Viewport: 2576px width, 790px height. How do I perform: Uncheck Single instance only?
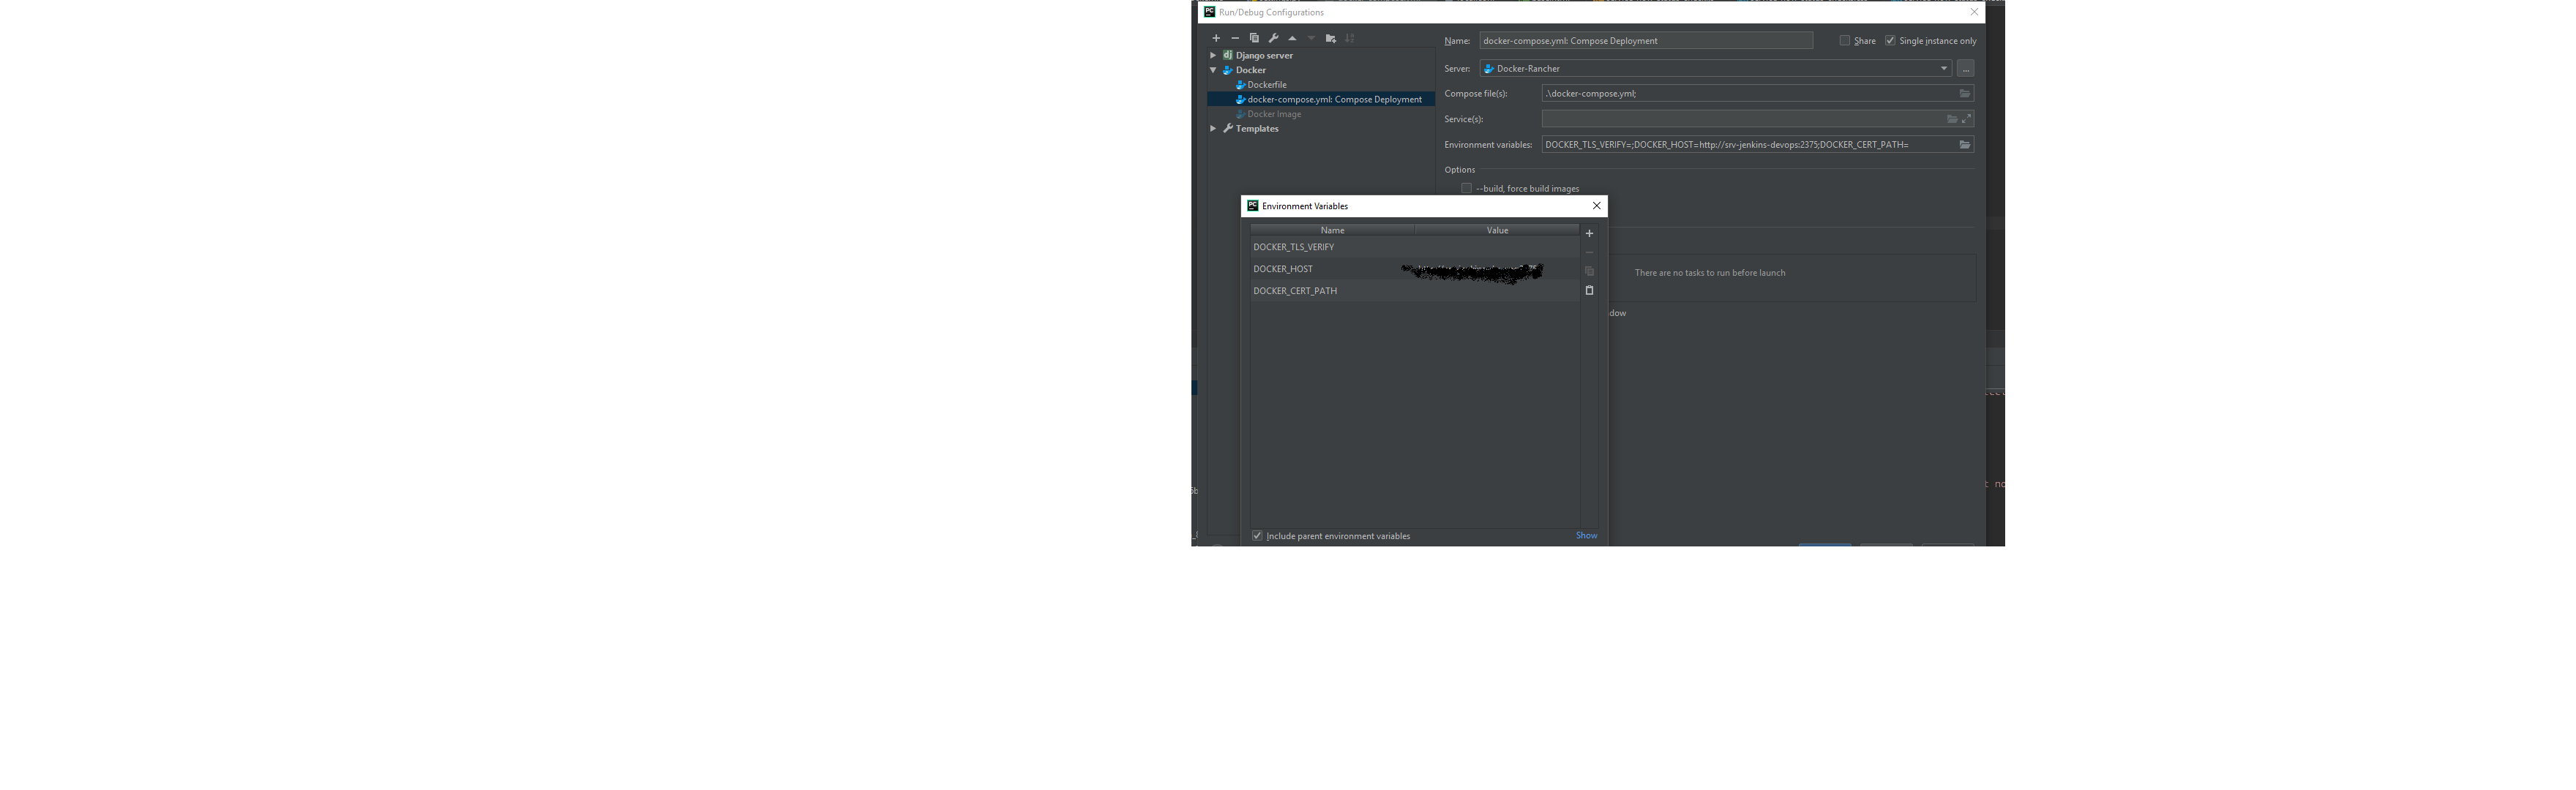(x=1890, y=41)
